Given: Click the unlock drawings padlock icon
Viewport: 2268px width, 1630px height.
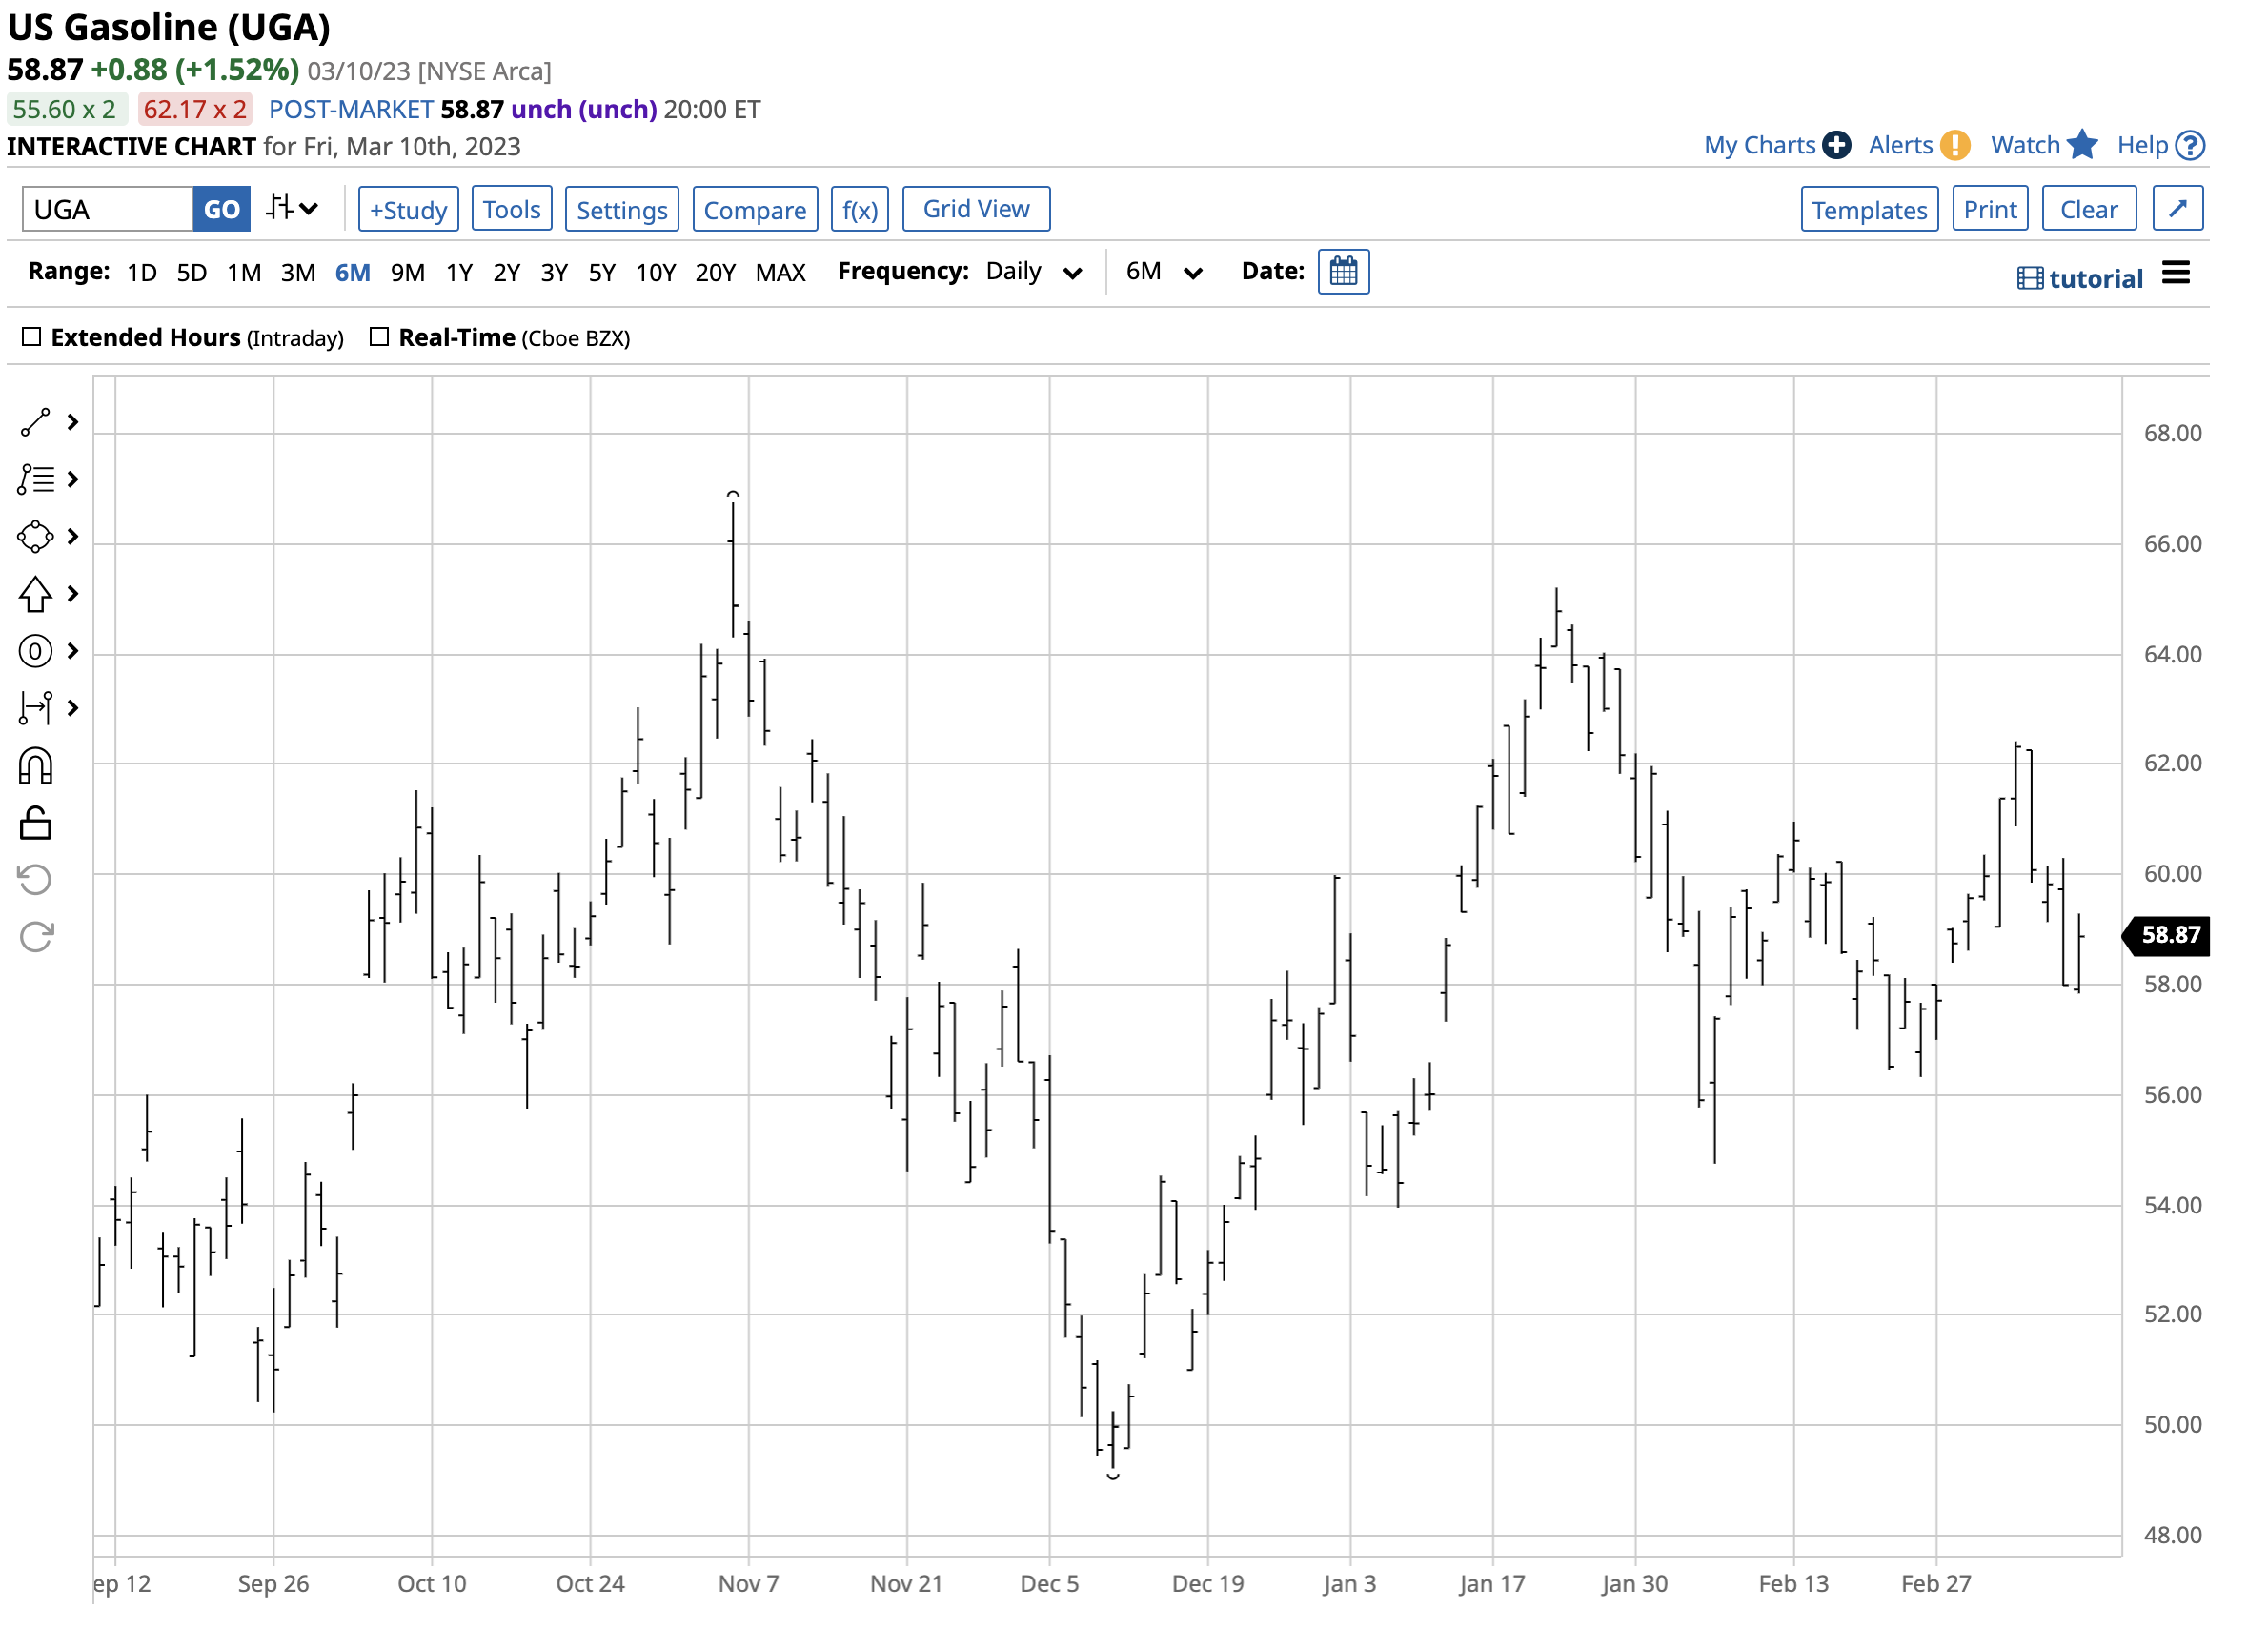Looking at the screenshot, I should coord(35,824).
